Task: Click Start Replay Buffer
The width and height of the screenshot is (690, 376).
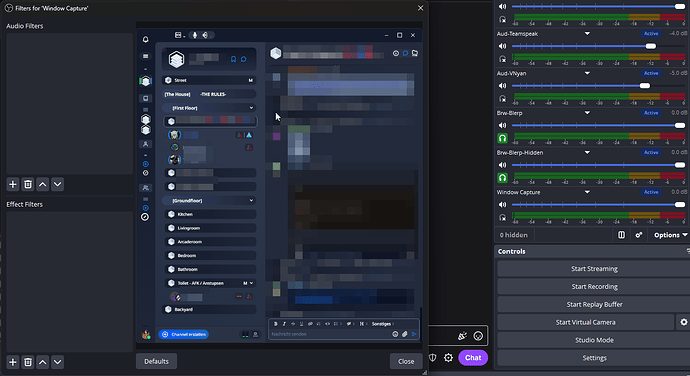Action: pyautogui.click(x=594, y=305)
